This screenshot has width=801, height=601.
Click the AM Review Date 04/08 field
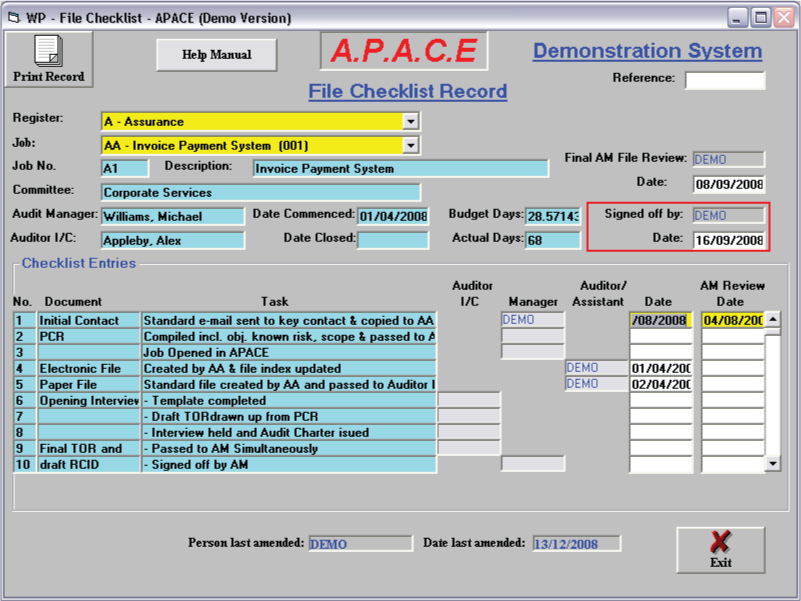tap(733, 320)
